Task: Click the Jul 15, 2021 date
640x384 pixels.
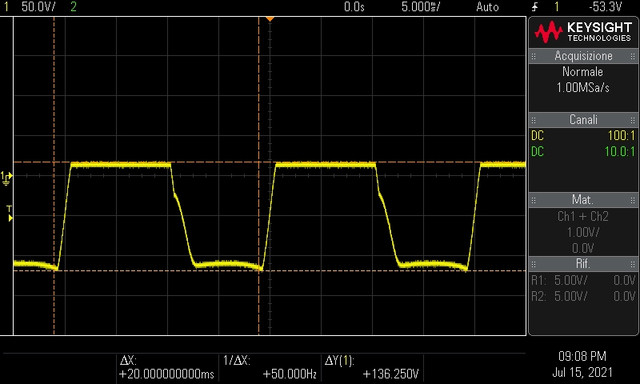Action: click(582, 372)
